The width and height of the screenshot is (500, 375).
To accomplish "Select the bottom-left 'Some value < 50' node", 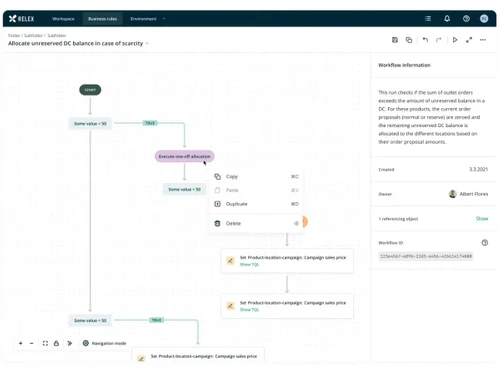I will coord(90,320).
